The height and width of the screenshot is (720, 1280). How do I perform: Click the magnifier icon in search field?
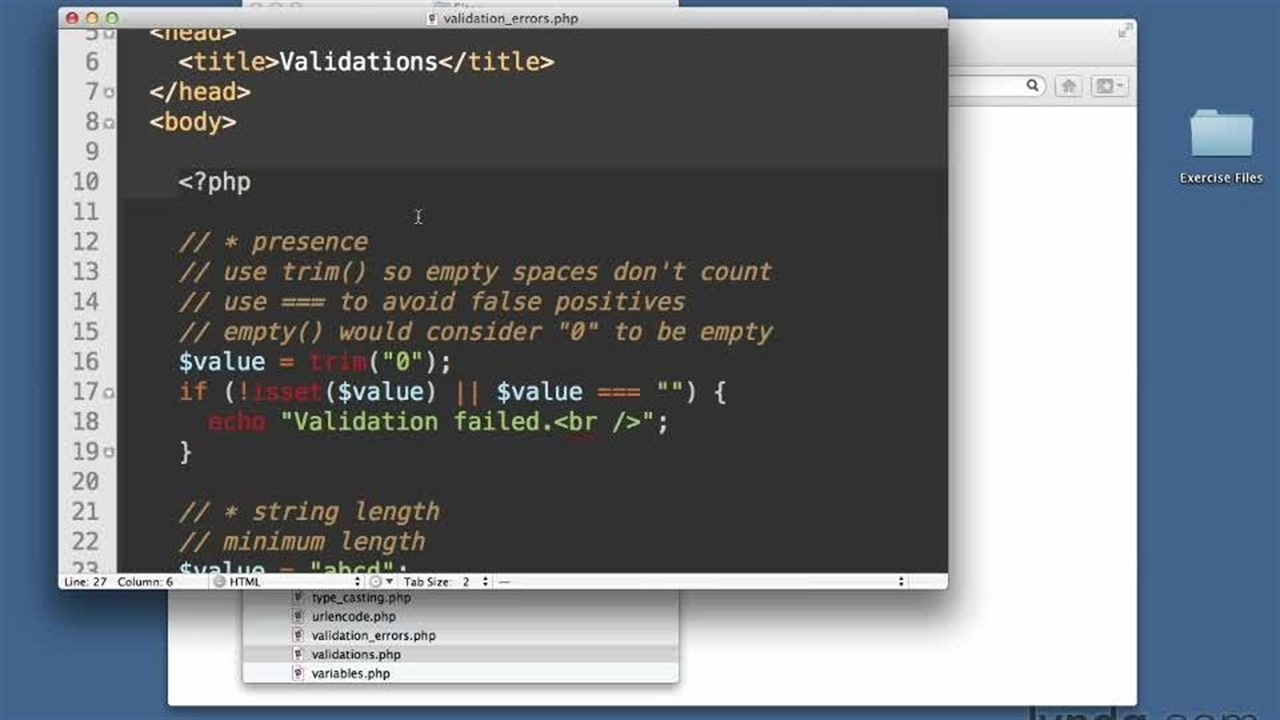coord(1033,87)
